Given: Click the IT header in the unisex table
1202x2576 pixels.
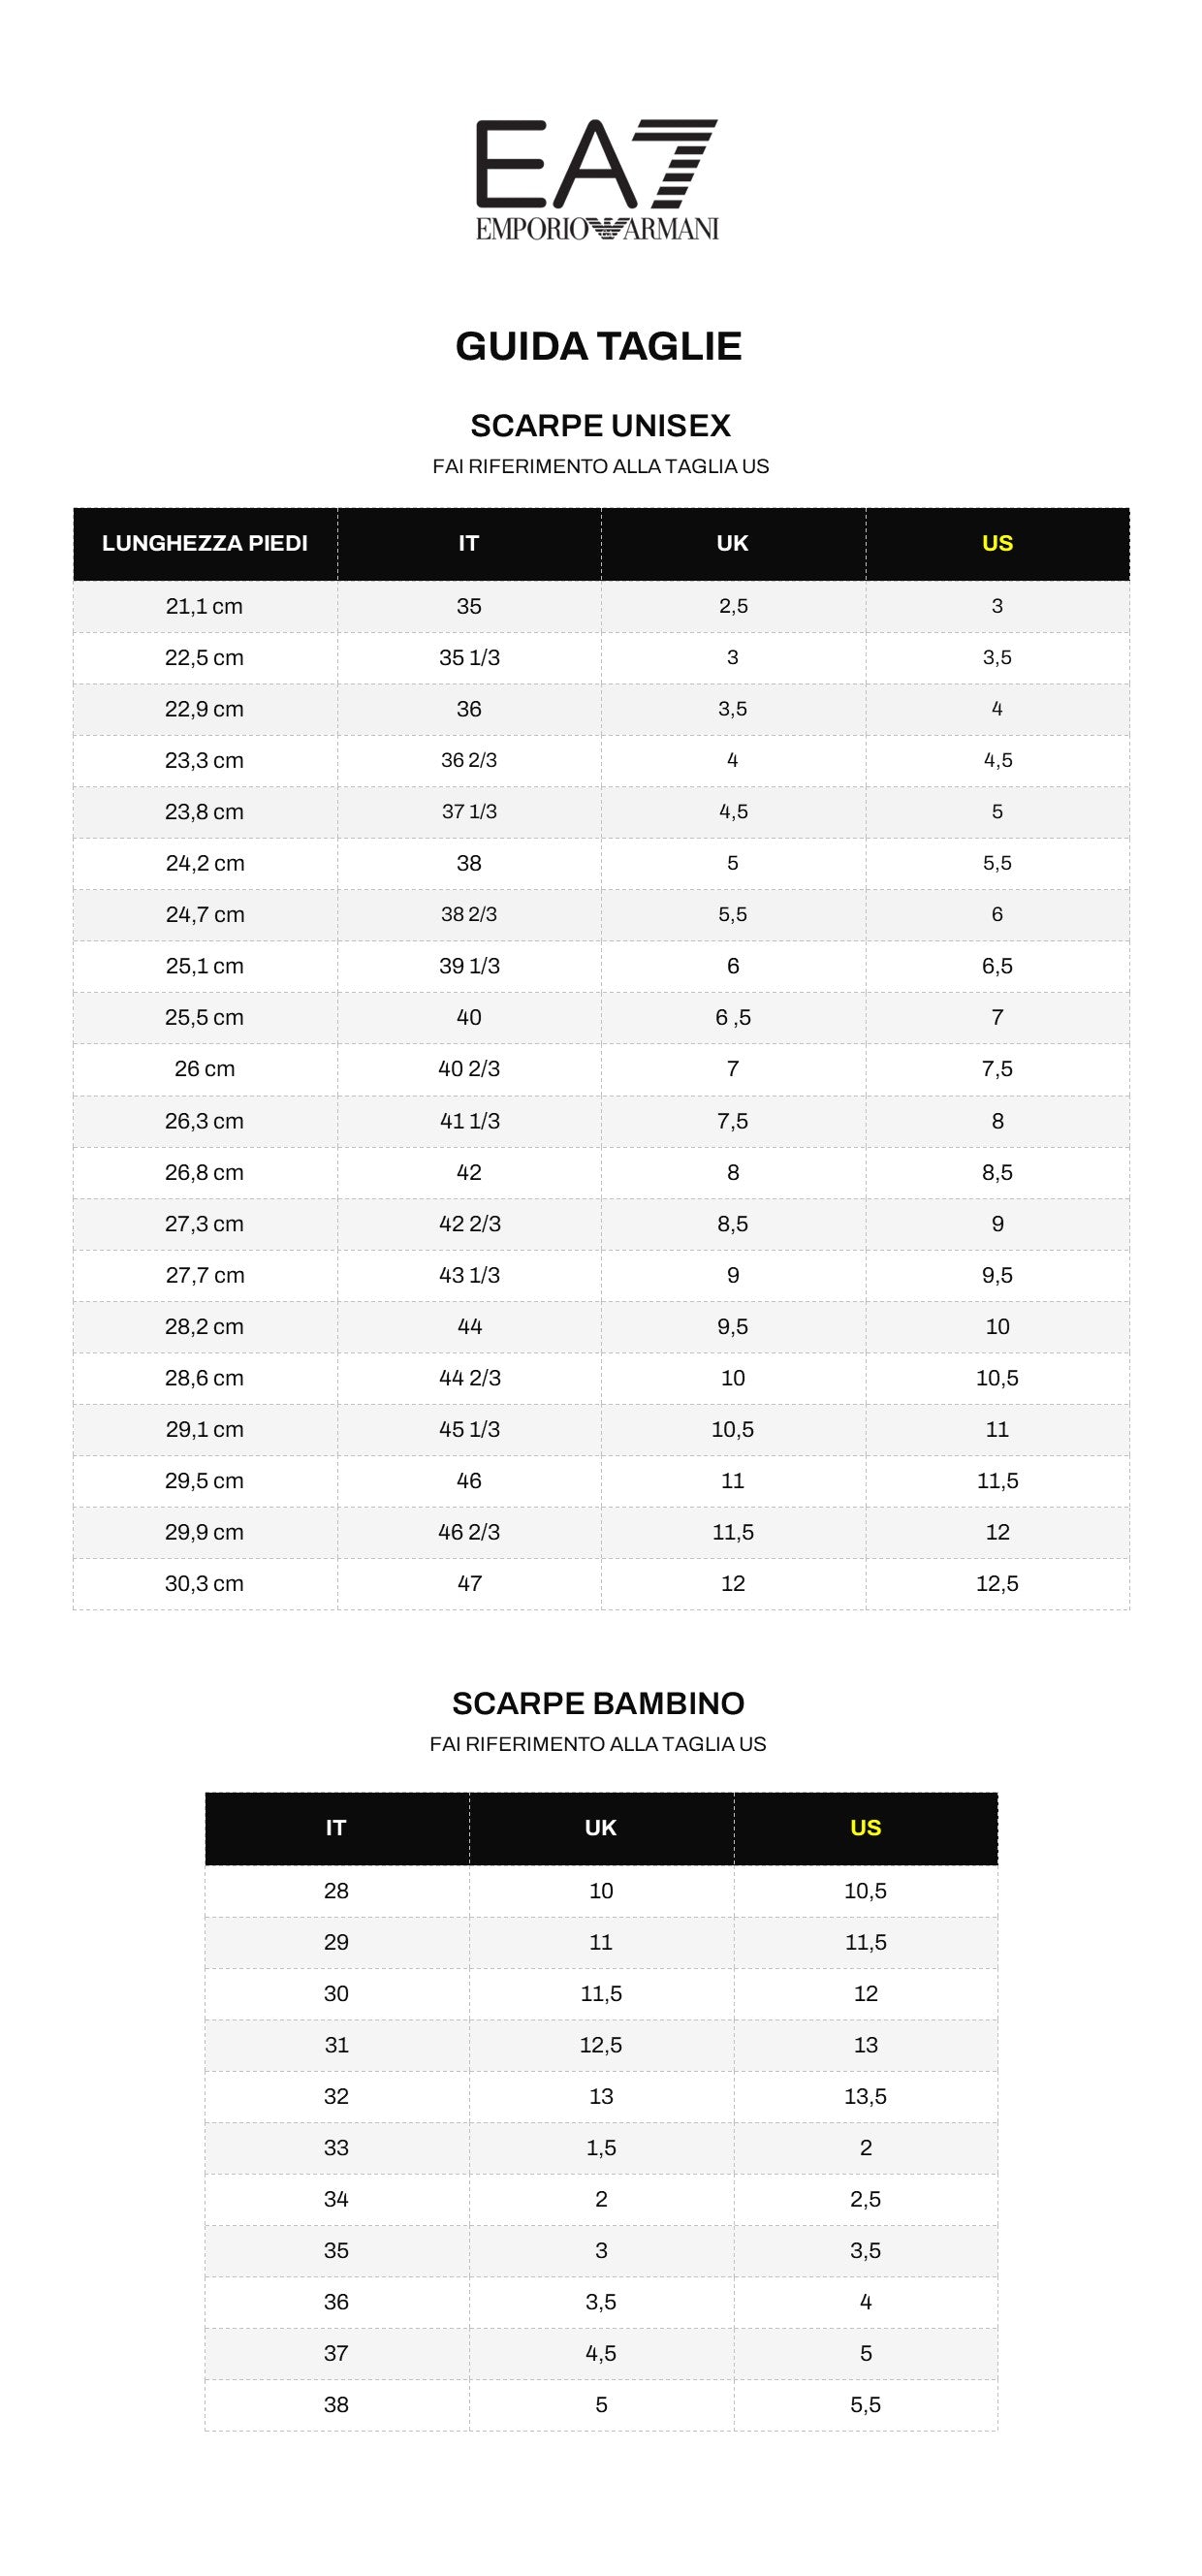Looking at the screenshot, I should point(469,543).
